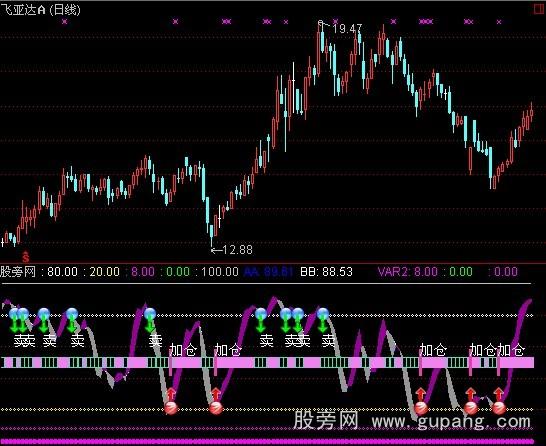Image resolution: width=546 pixels, height=446 pixels.
Task: Click the triple purple x marker cluster at top
Action: point(426,22)
